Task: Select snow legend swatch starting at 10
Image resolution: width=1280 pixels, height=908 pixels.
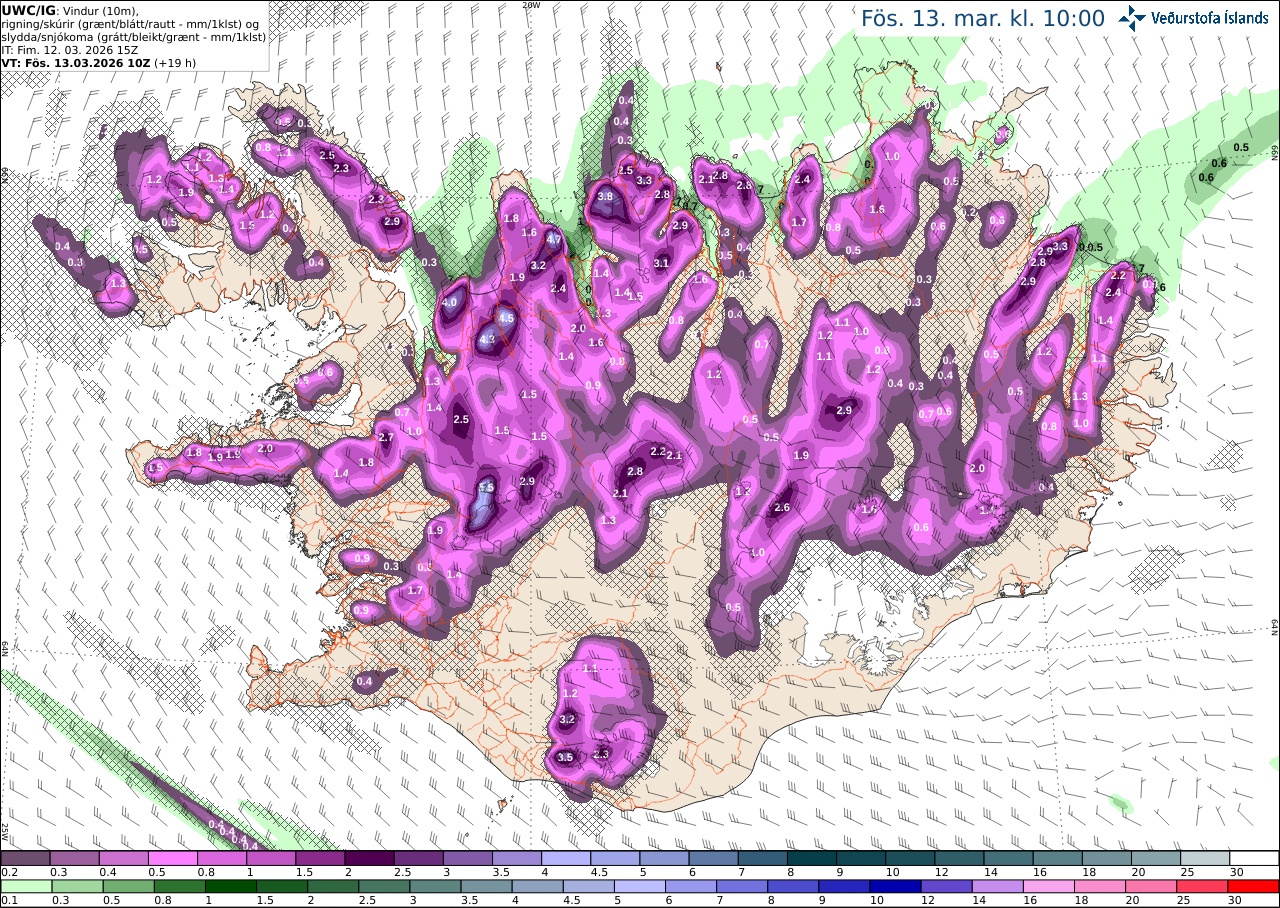Action: 909,858
